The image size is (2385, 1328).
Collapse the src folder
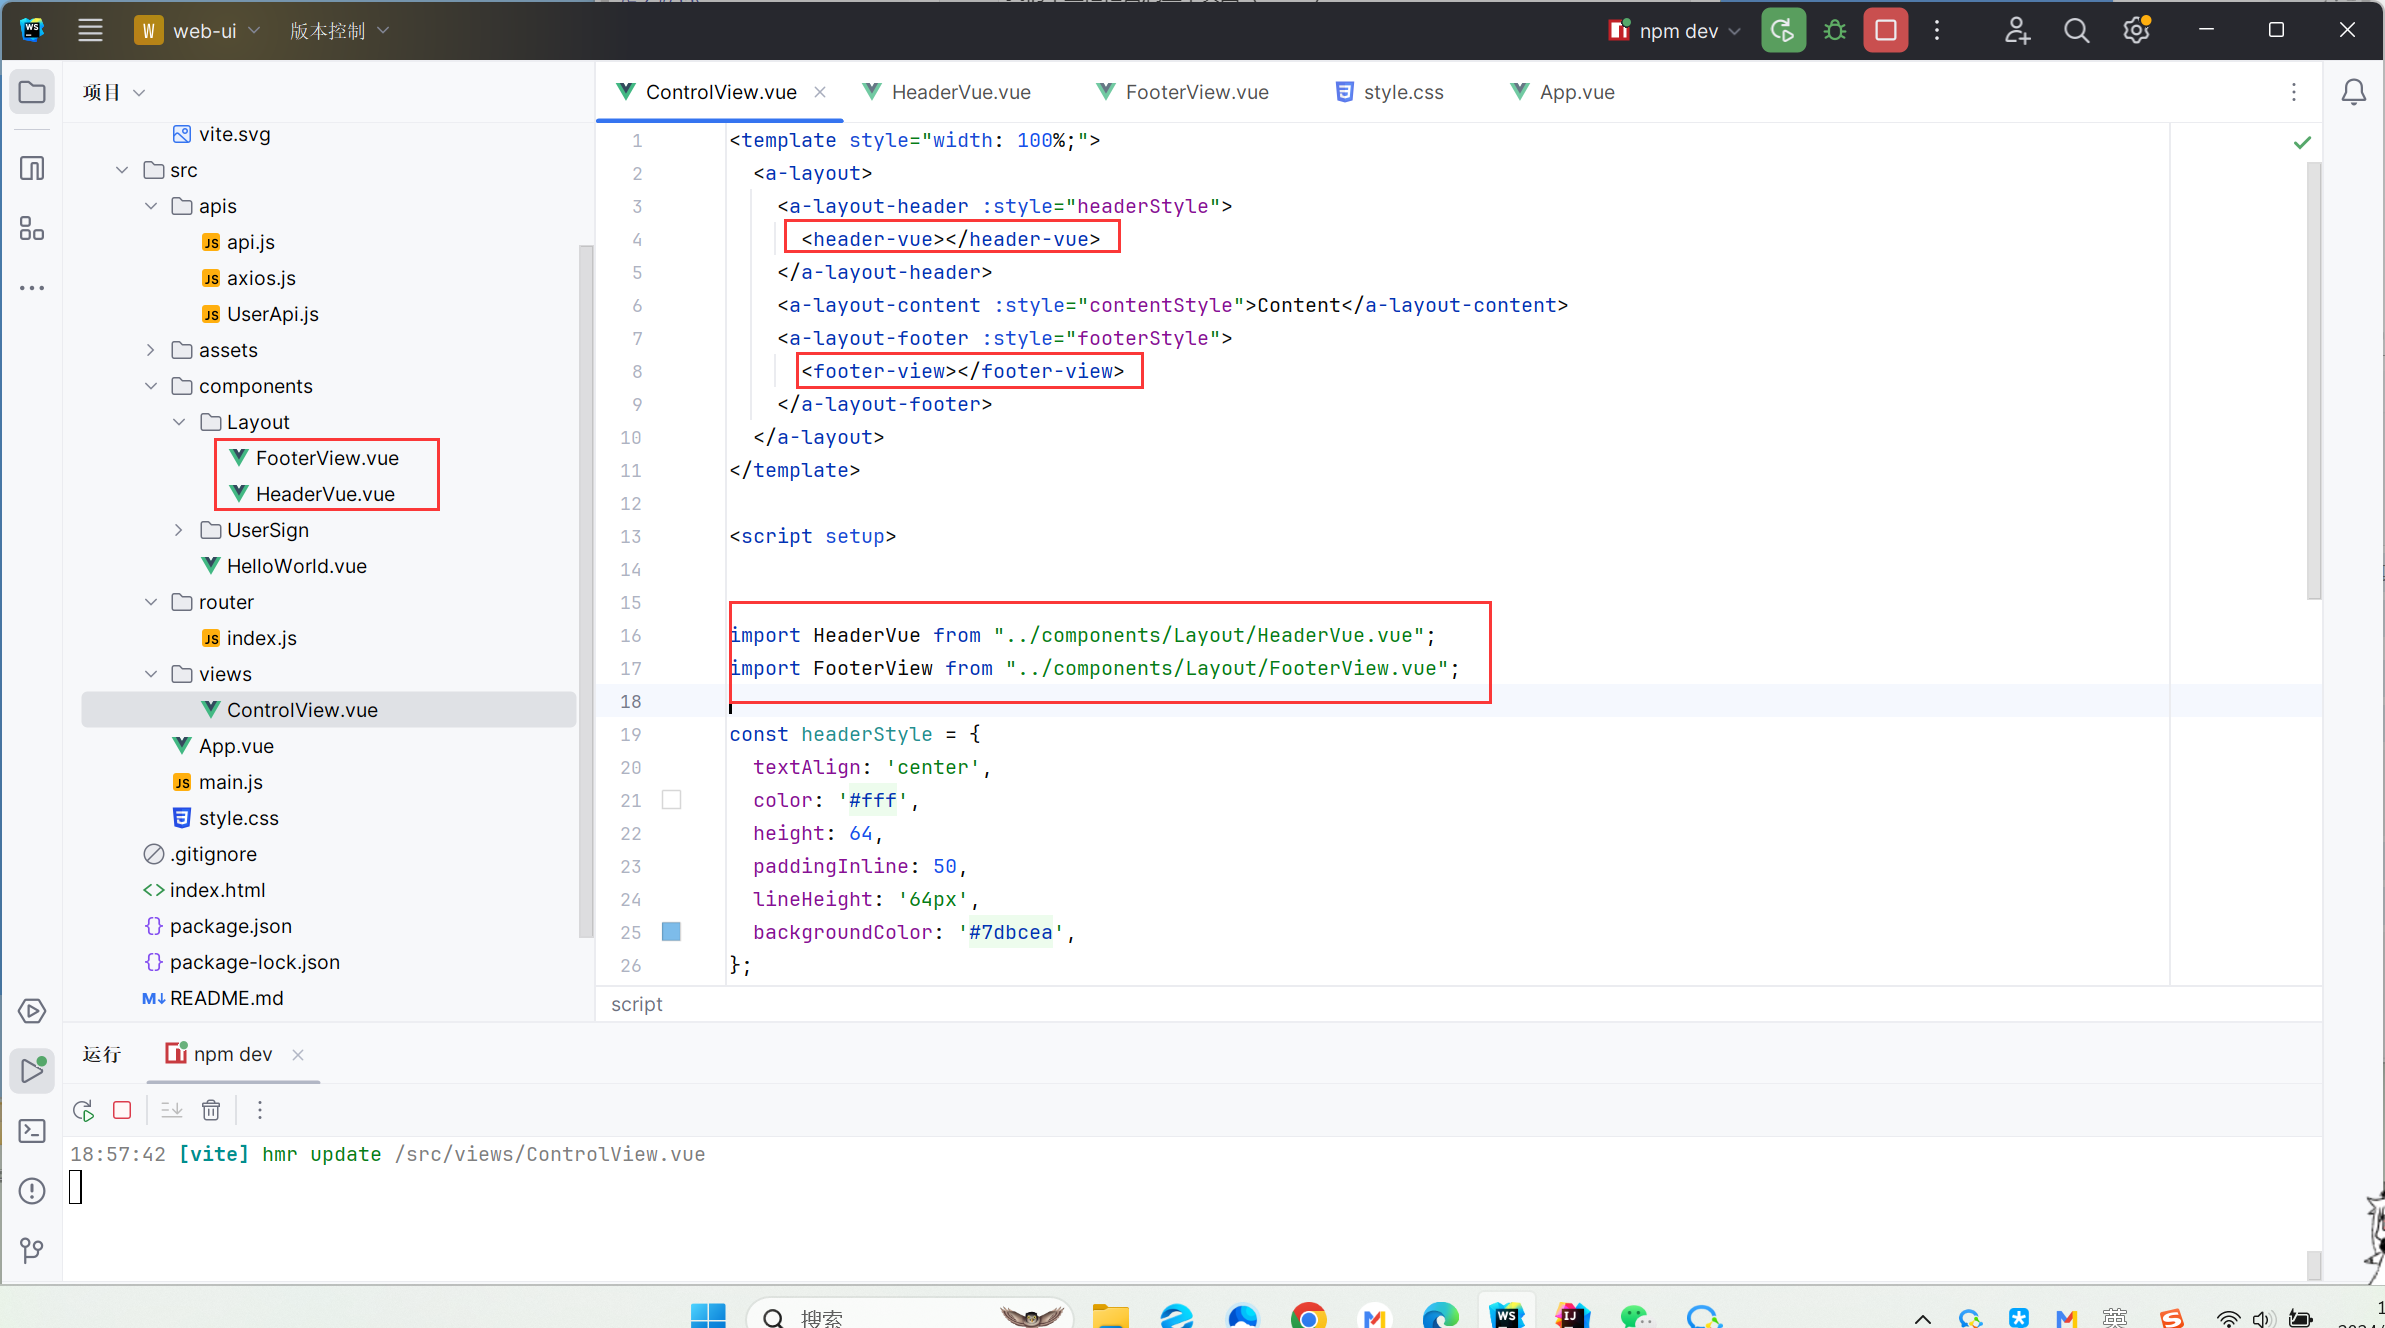[x=122, y=170]
